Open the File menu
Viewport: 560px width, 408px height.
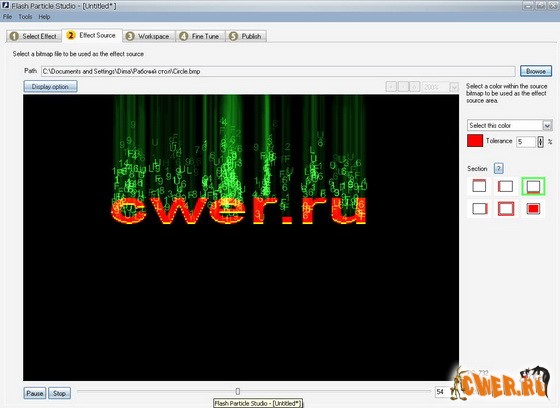[x=8, y=17]
